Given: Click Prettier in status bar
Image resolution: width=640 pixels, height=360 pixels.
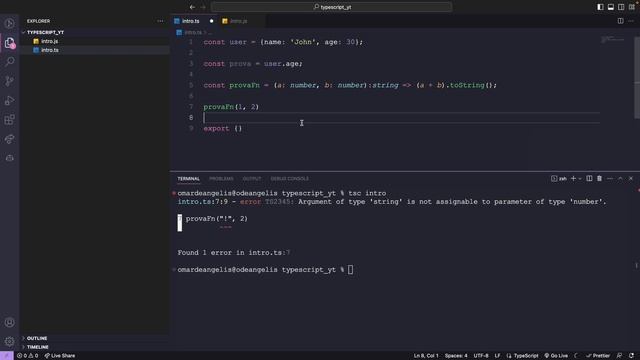Looking at the screenshot, I should [598, 356].
